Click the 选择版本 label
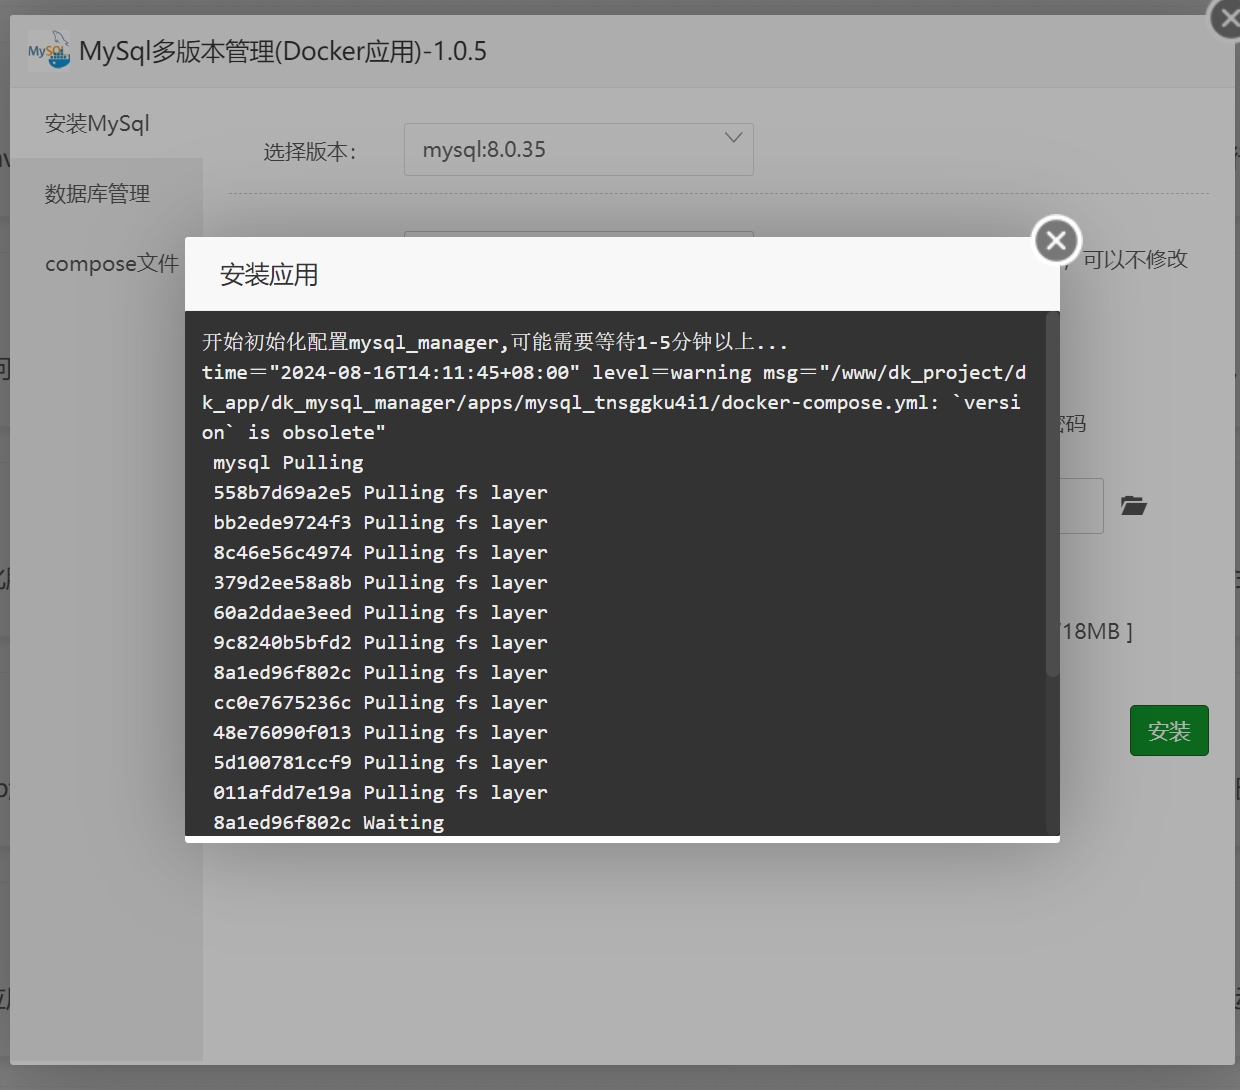 (x=310, y=151)
